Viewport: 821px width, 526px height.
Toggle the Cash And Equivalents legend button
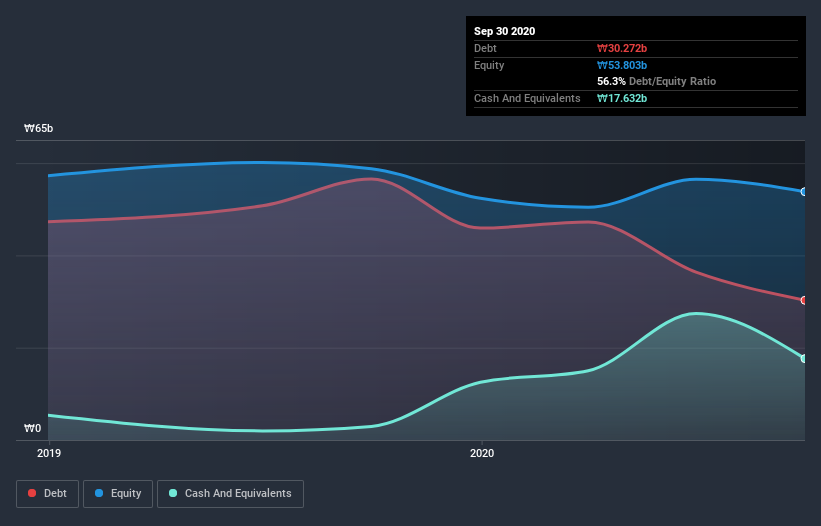coord(230,494)
